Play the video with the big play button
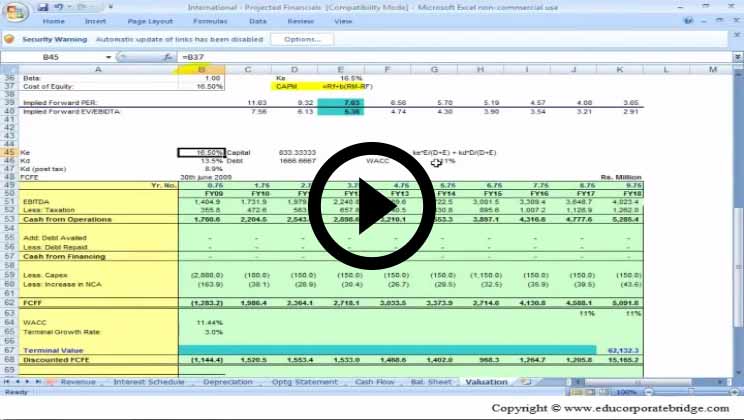This screenshot has width=744, height=420. point(372,205)
